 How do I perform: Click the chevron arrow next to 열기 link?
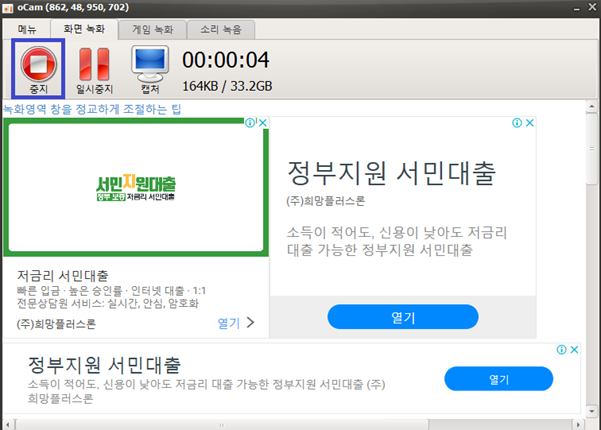(x=251, y=323)
